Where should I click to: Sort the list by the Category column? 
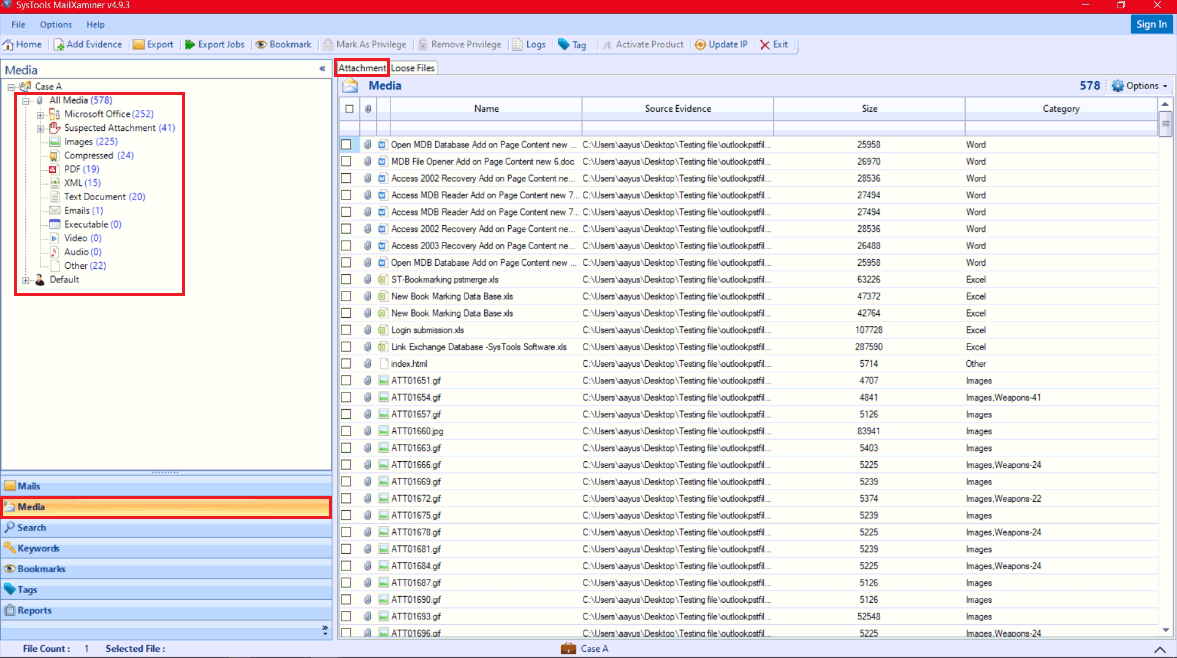(1061, 109)
